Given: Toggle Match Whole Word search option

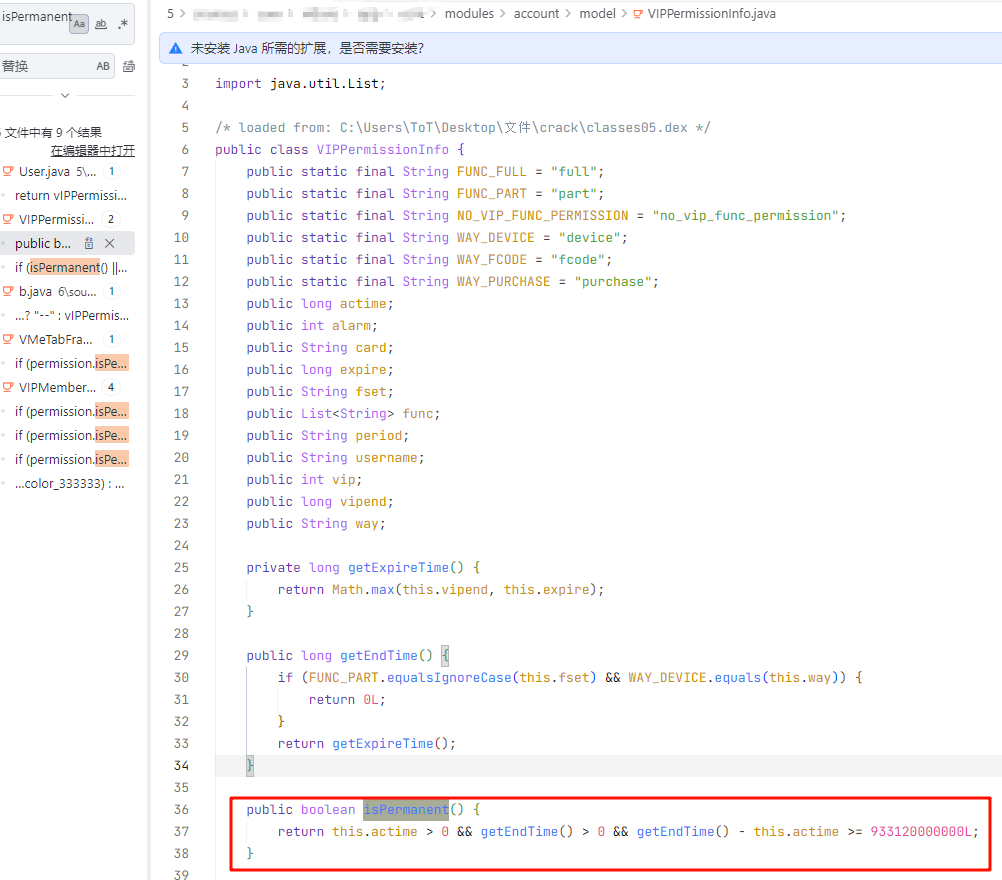Looking at the screenshot, I should 101,24.
